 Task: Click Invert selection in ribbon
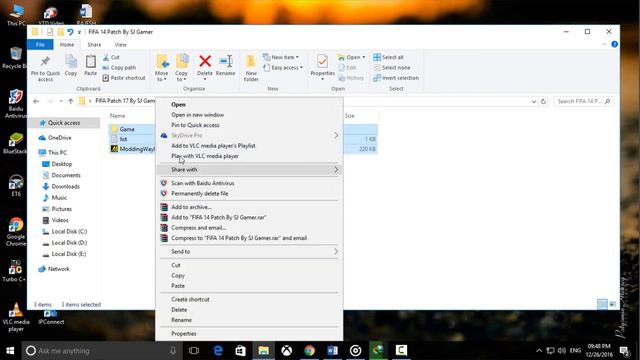pyautogui.click(x=396, y=78)
